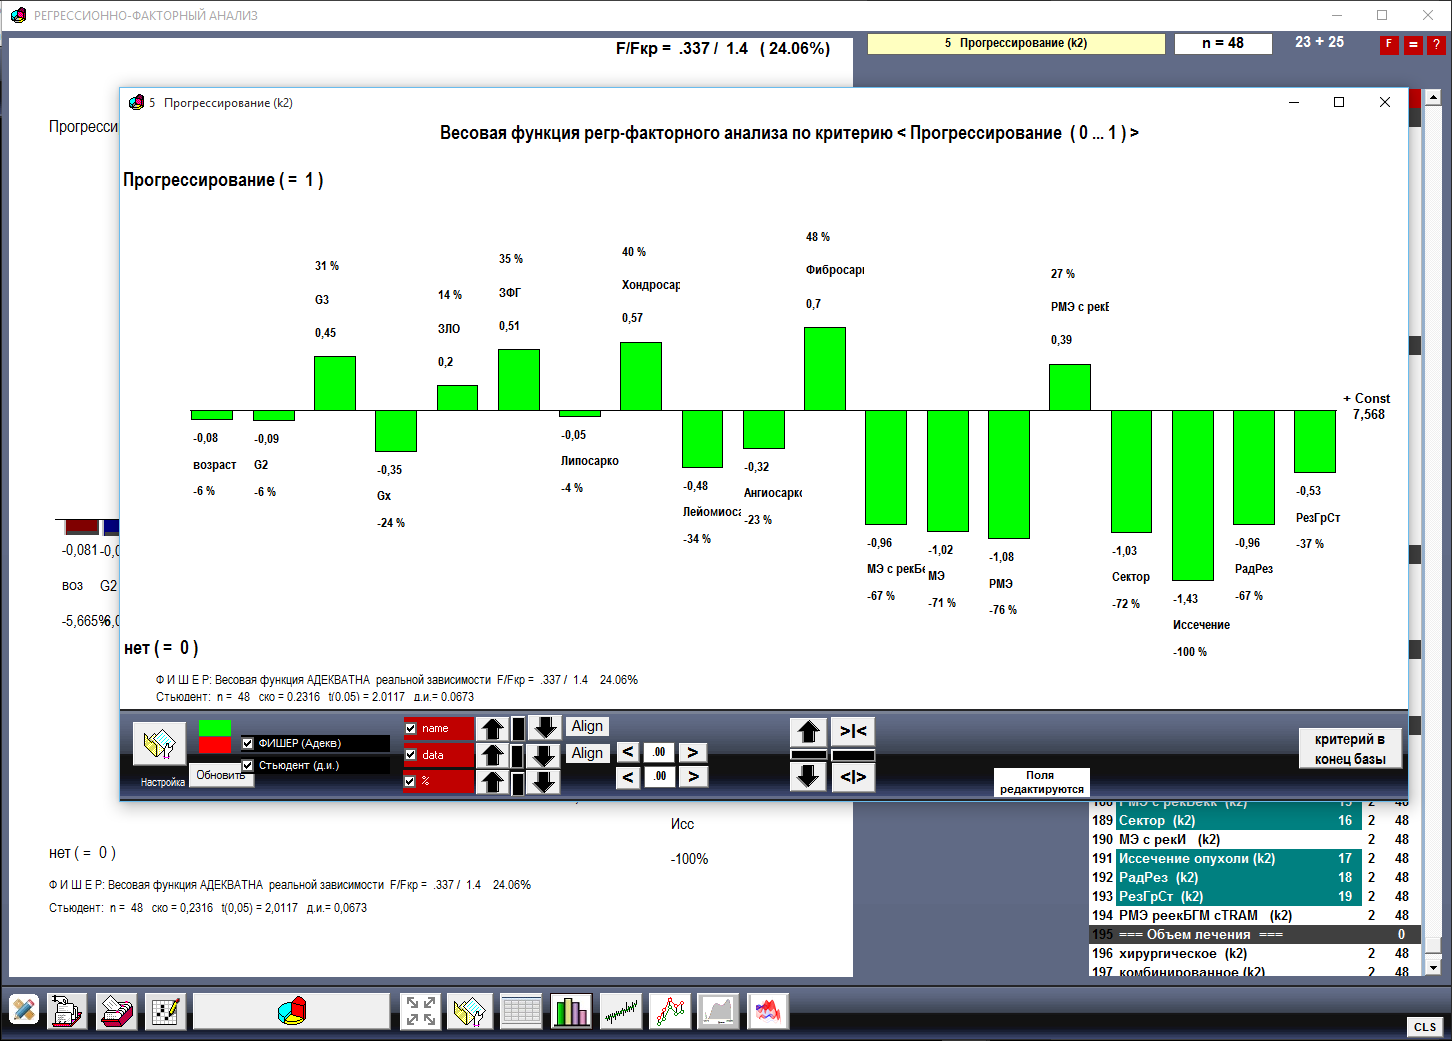Screen dimensions: 1452x1041
Task: Click the green color swatch
Action: pyautogui.click(x=215, y=728)
